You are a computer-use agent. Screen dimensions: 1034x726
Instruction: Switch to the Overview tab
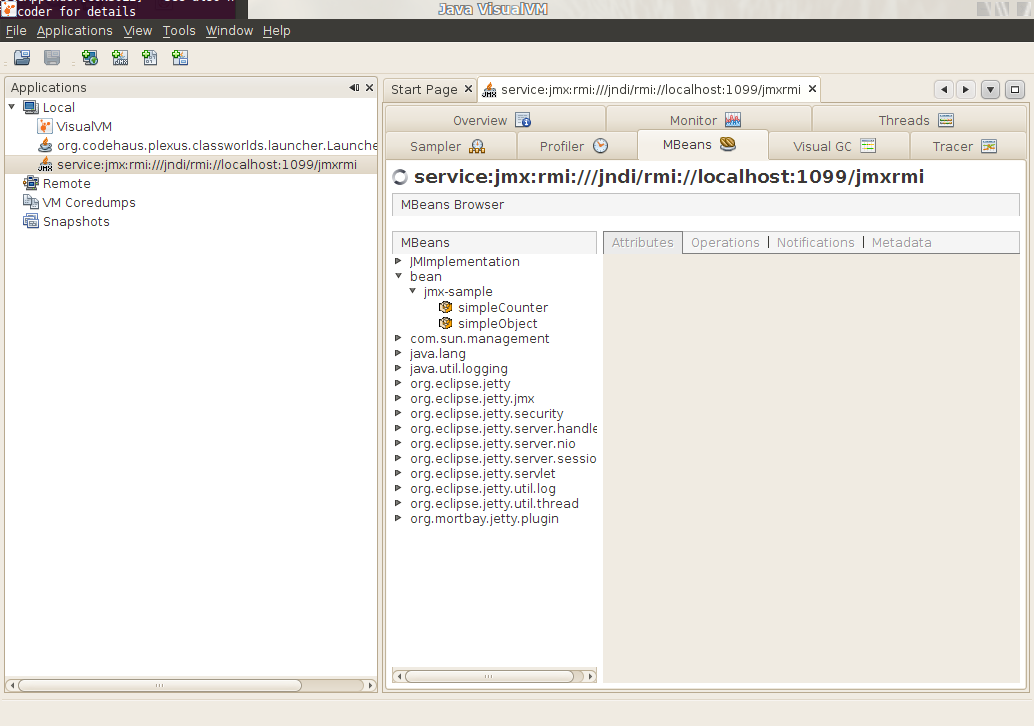pos(495,120)
